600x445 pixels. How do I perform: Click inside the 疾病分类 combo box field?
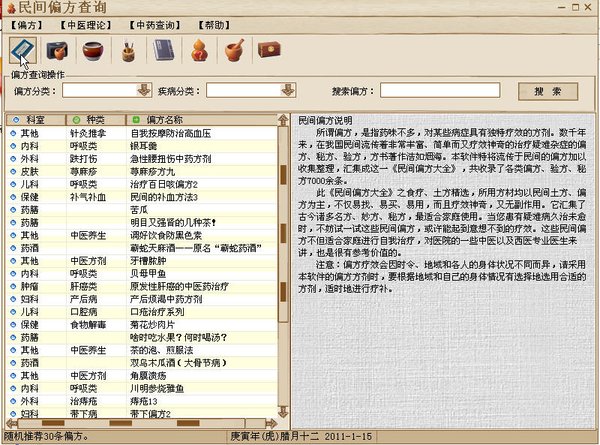(244, 91)
